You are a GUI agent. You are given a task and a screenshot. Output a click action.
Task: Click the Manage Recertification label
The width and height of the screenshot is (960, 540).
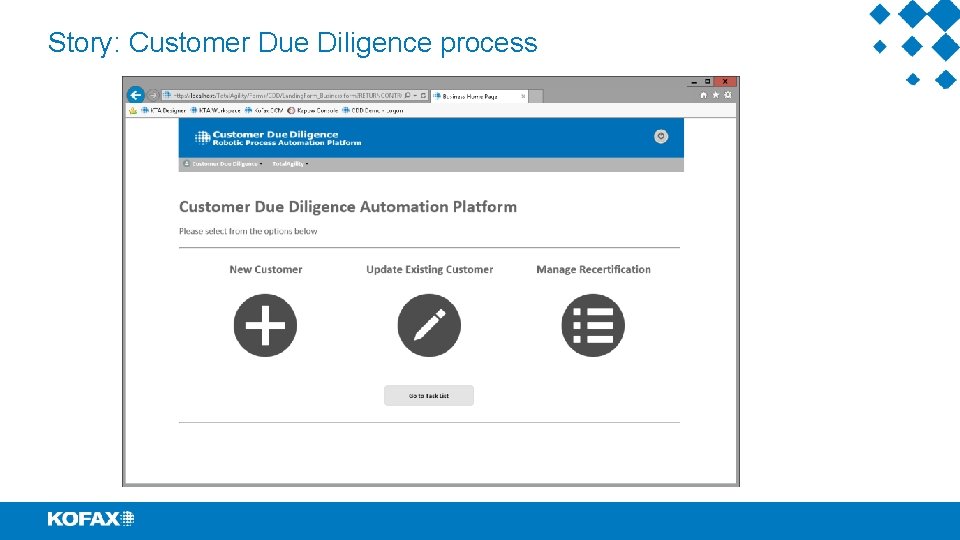[x=593, y=269]
